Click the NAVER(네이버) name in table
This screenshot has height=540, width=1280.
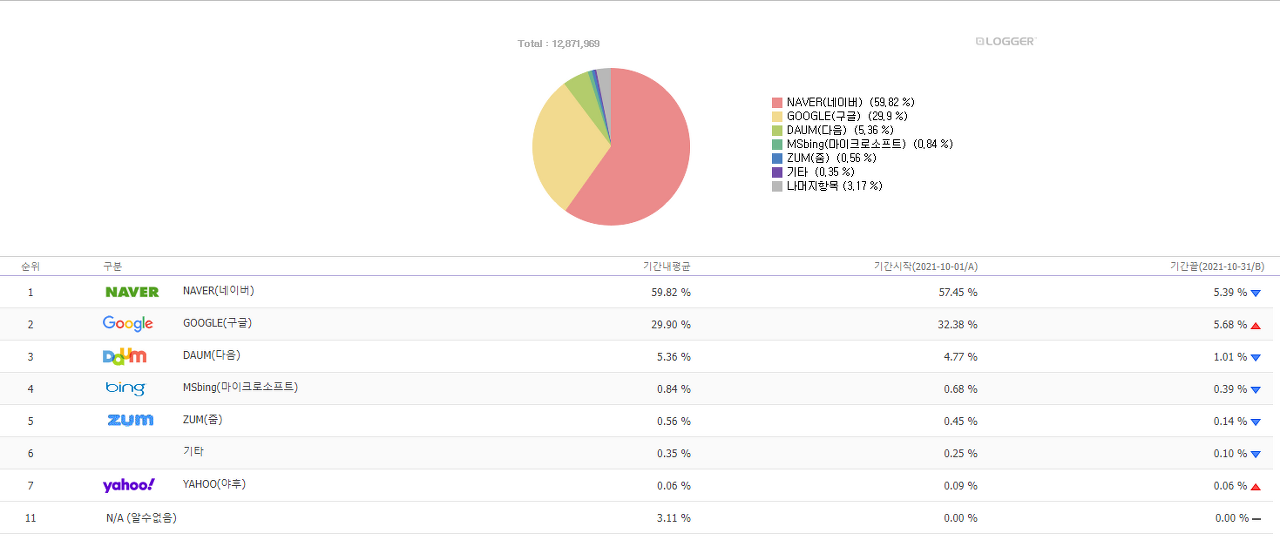click(218, 290)
